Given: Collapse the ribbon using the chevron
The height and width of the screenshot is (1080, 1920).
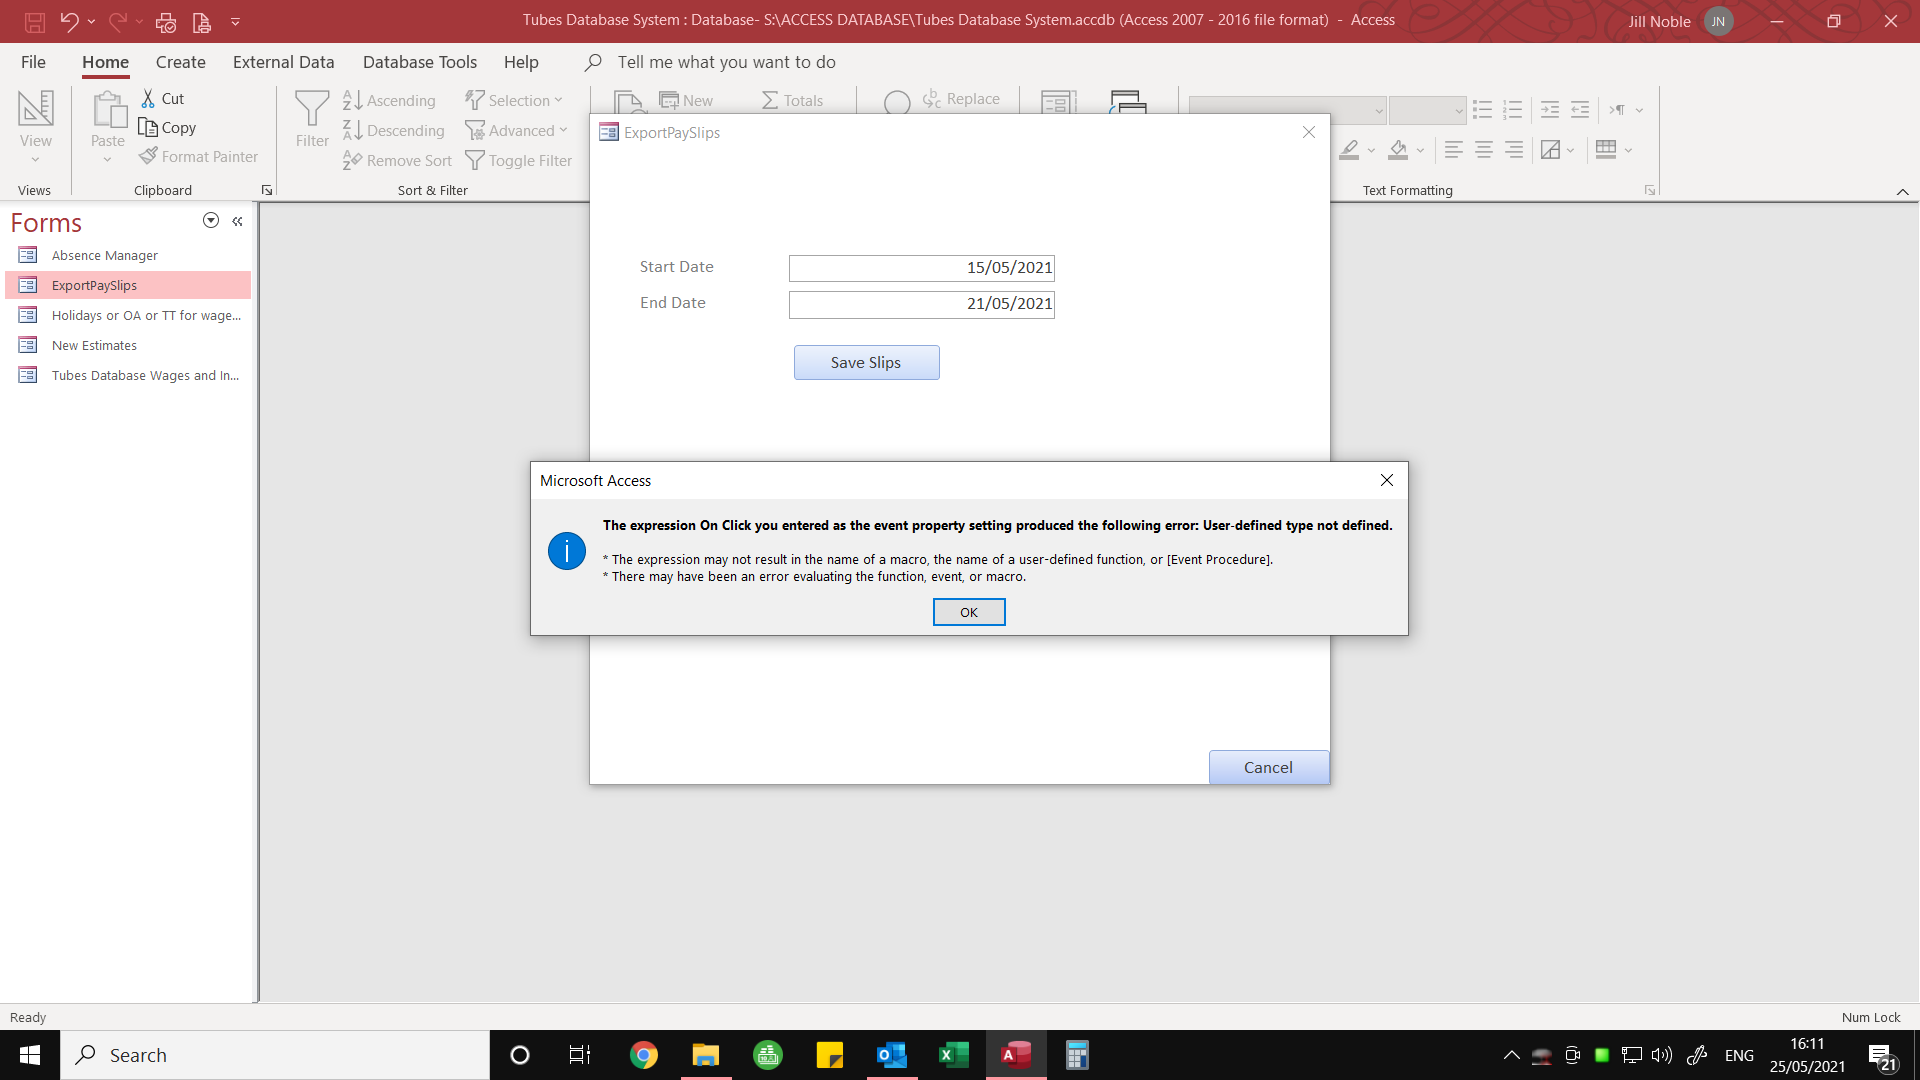Looking at the screenshot, I should 1902,191.
